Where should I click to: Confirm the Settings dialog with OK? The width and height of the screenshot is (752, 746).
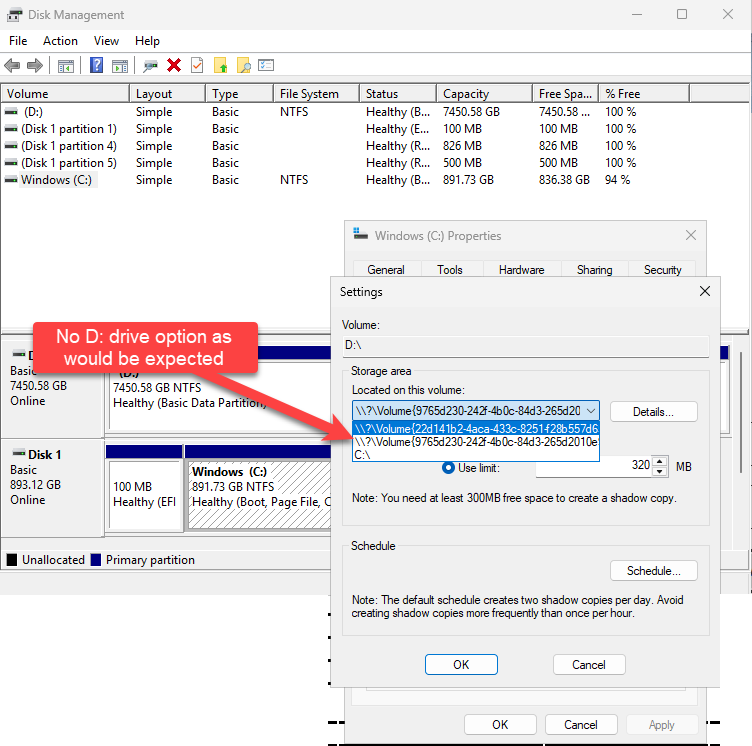click(461, 664)
